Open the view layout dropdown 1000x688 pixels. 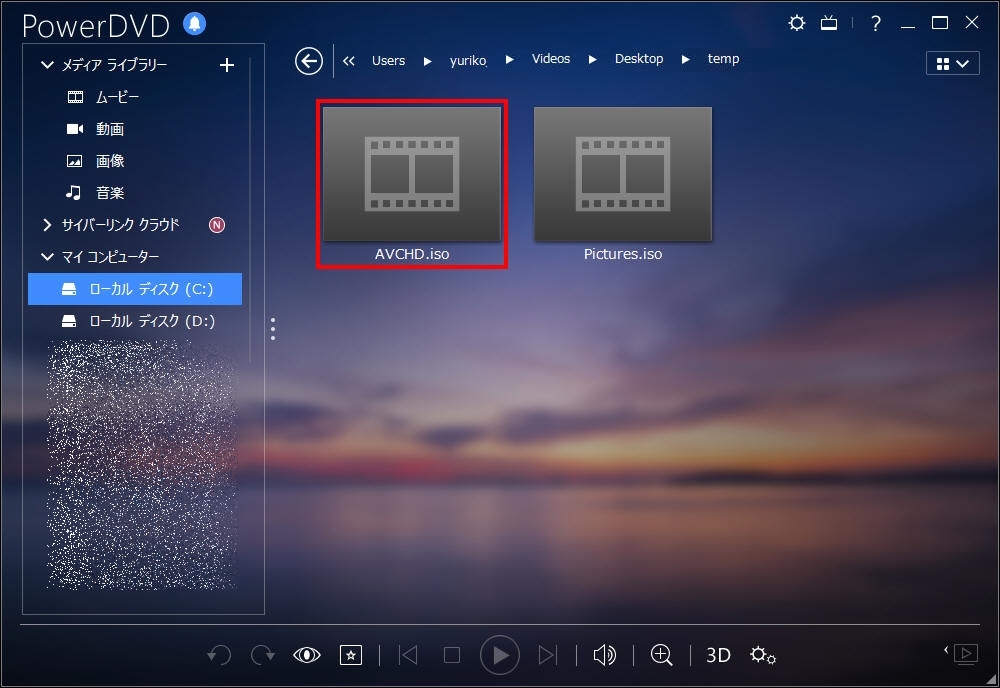click(x=953, y=63)
